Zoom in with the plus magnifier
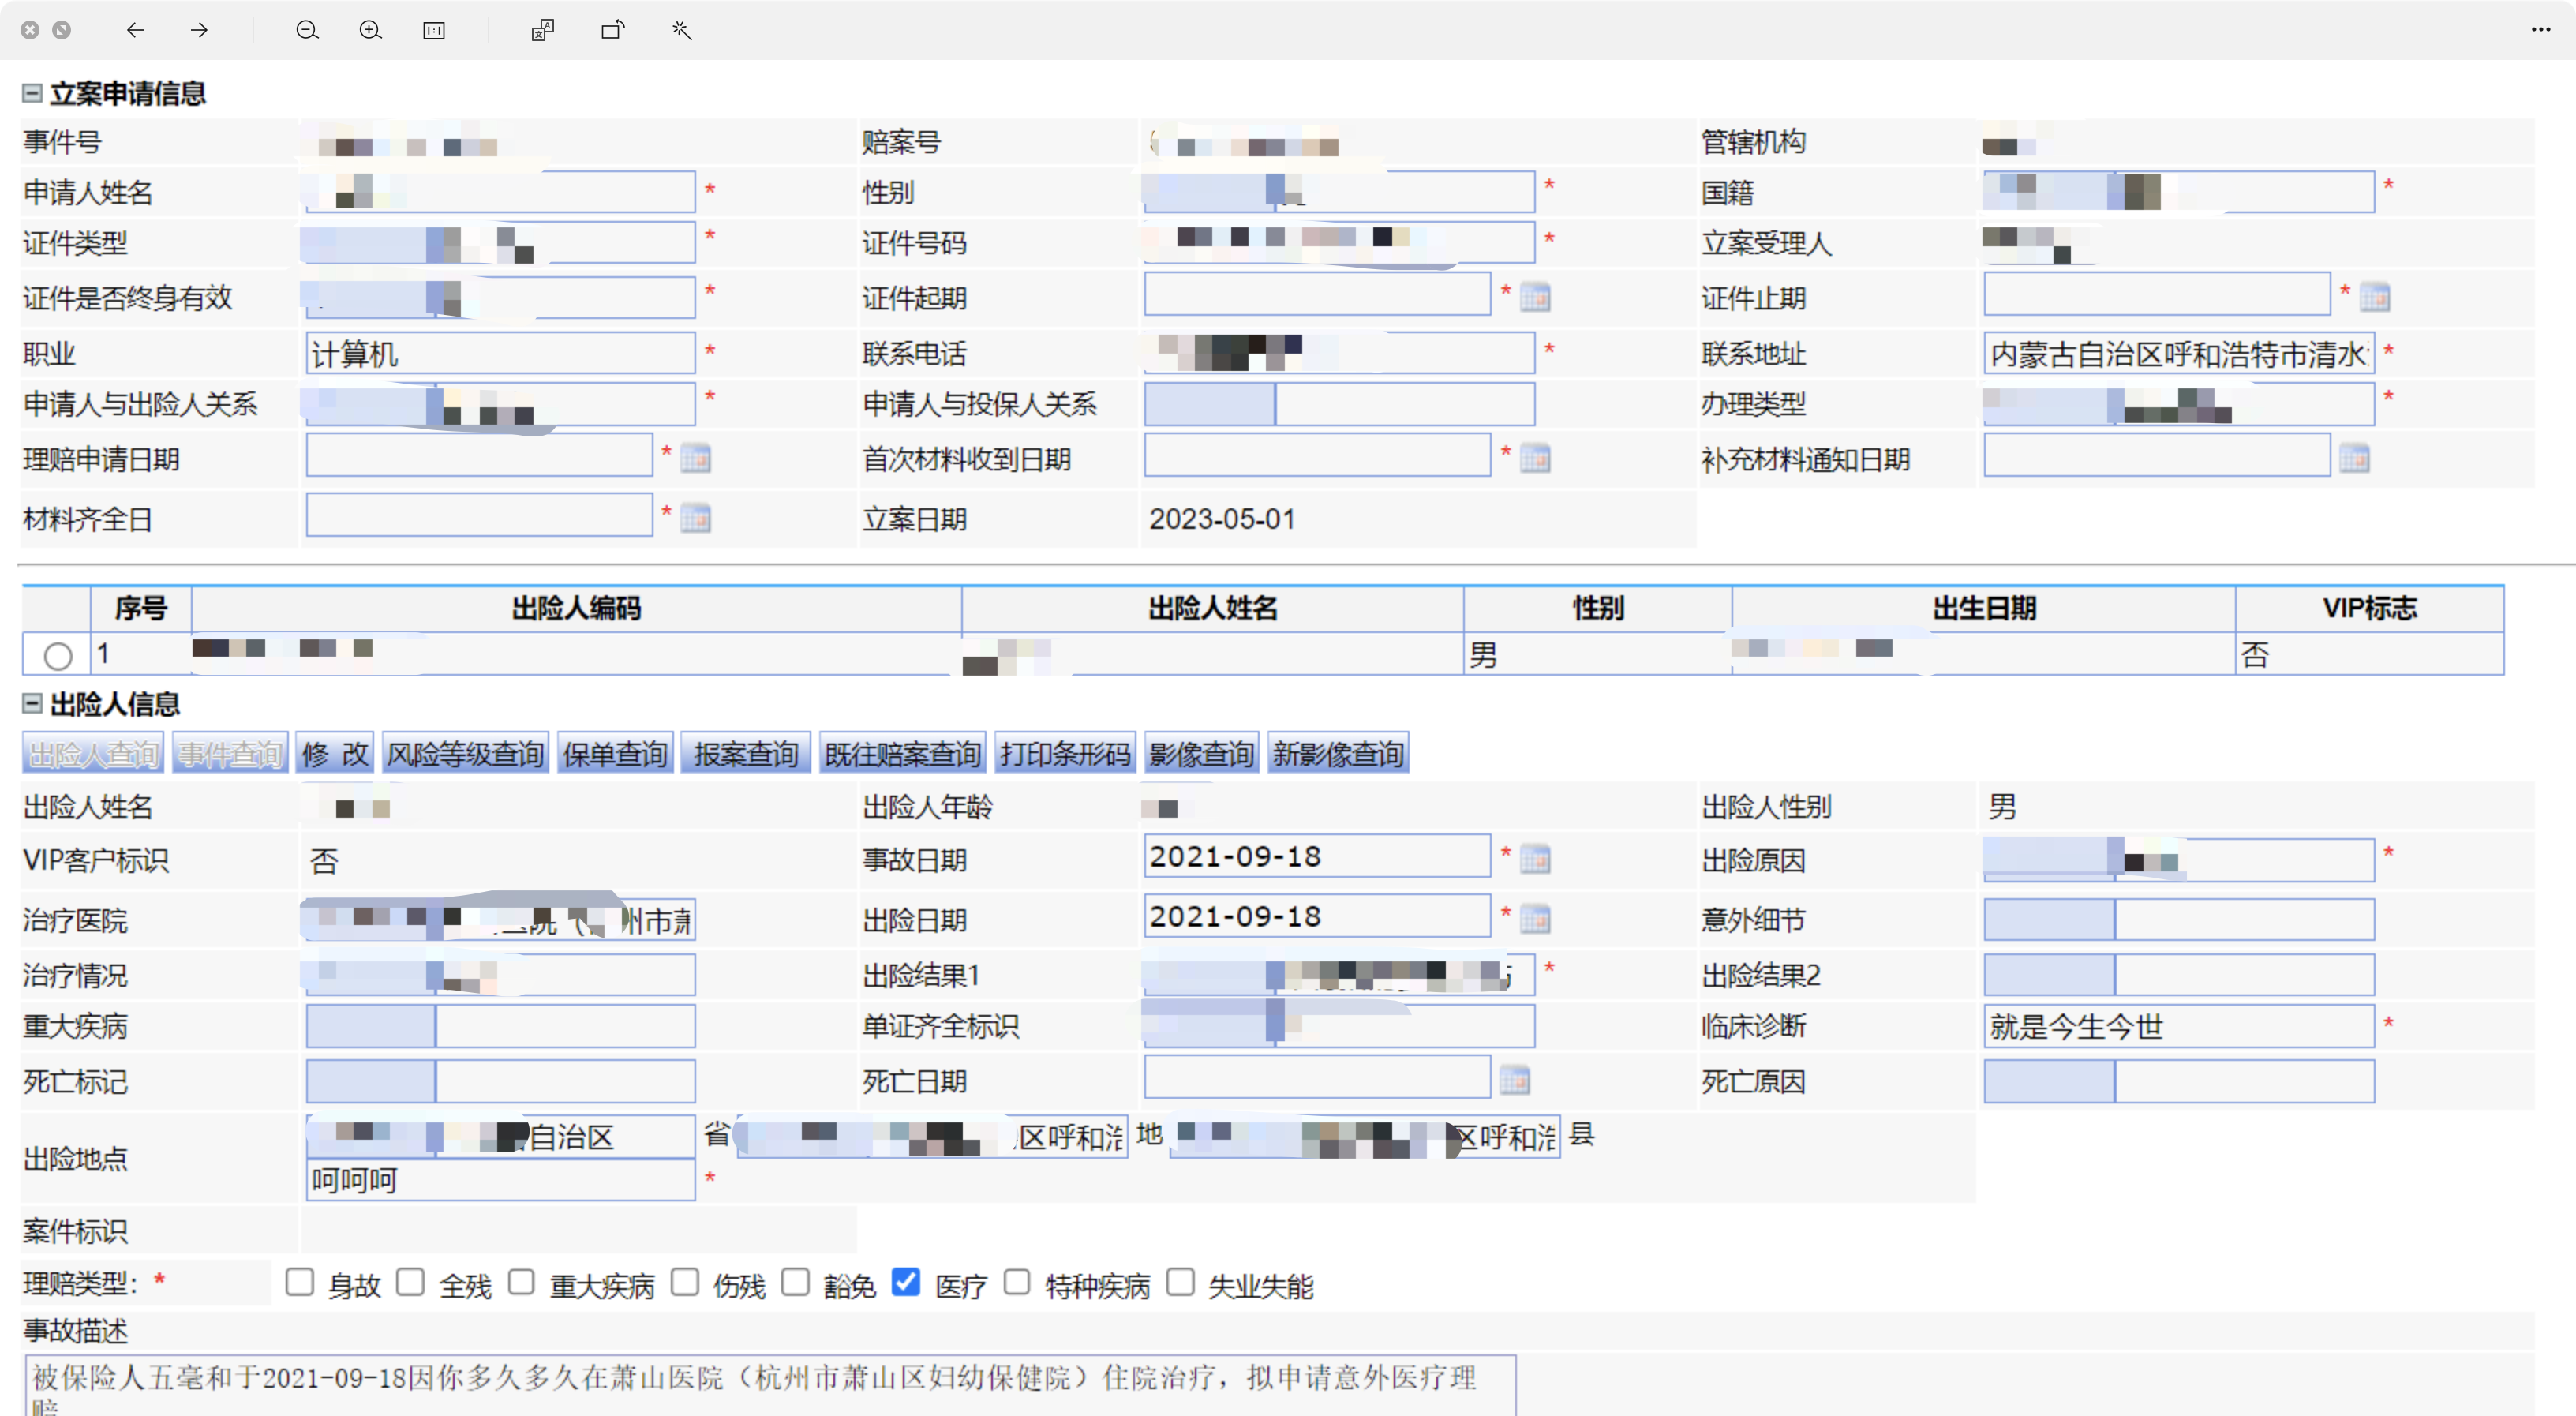 point(370,30)
